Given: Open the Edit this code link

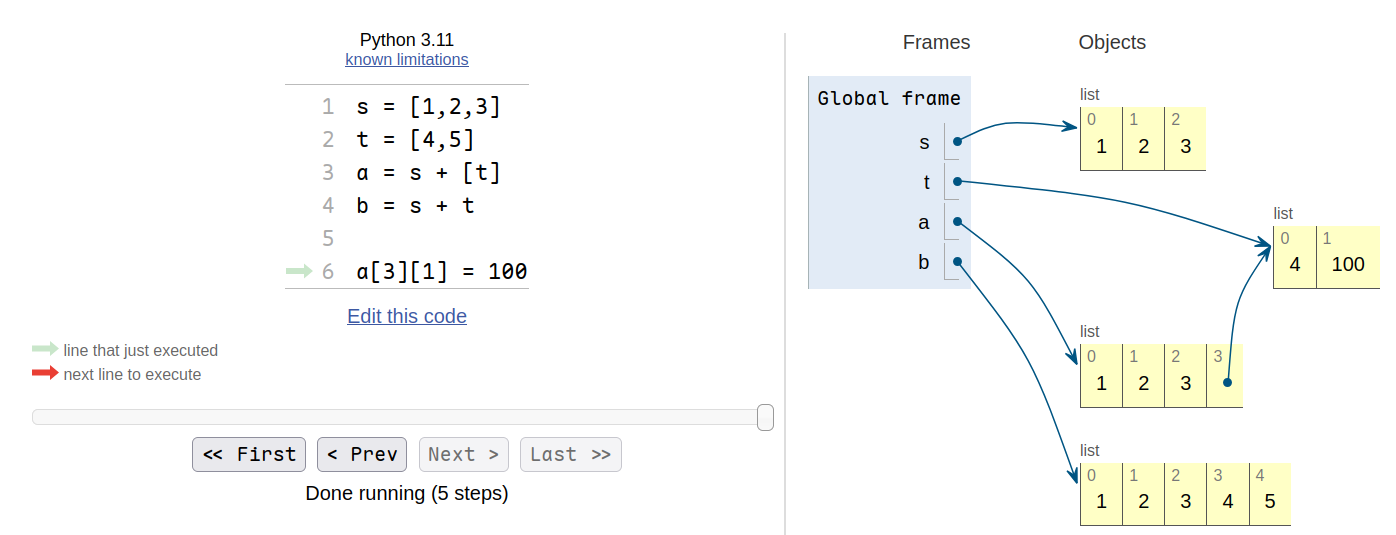Looking at the screenshot, I should pyautogui.click(x=407, y=316).
